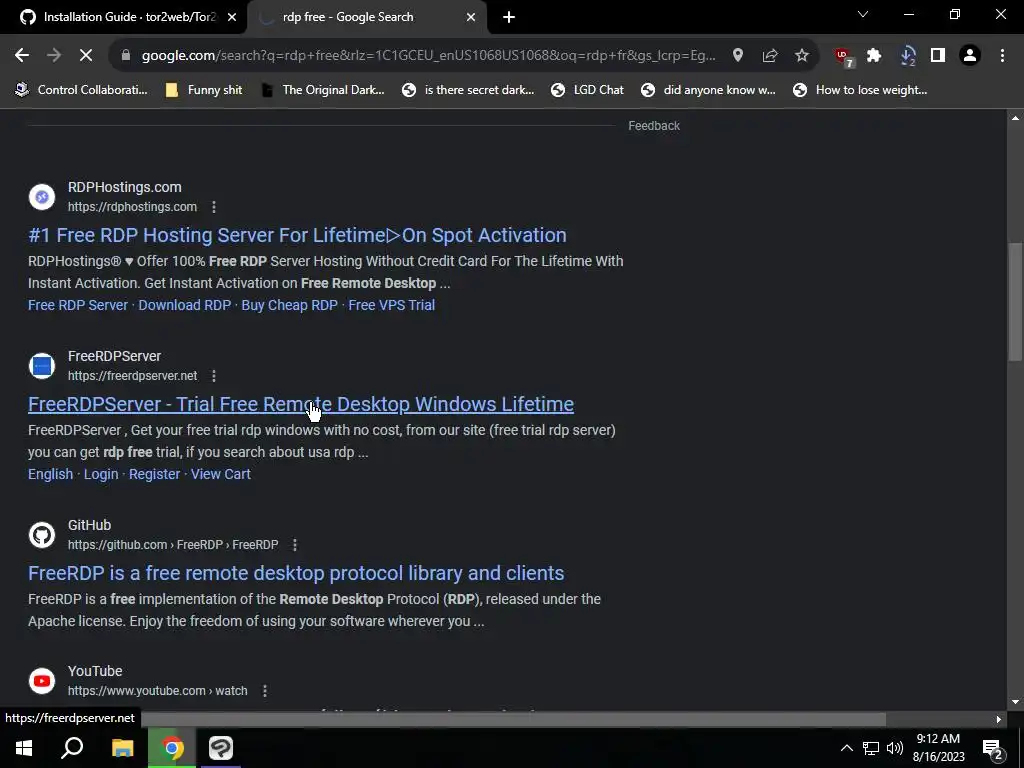This screenshot has height=768, width=1024.
Task: Click the RDPHostings.com site favicon
Action: [42, 197]
